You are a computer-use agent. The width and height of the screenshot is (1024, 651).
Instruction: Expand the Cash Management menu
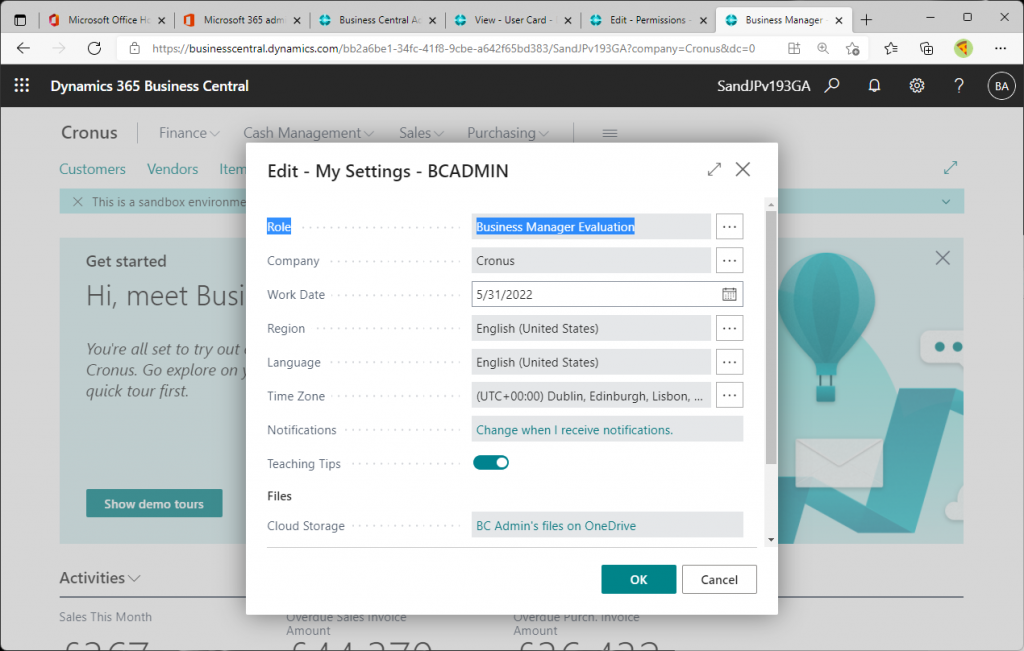308,133
